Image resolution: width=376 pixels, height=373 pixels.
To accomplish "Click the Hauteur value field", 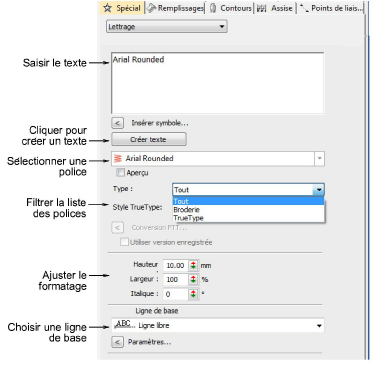I will pos(176,266).
